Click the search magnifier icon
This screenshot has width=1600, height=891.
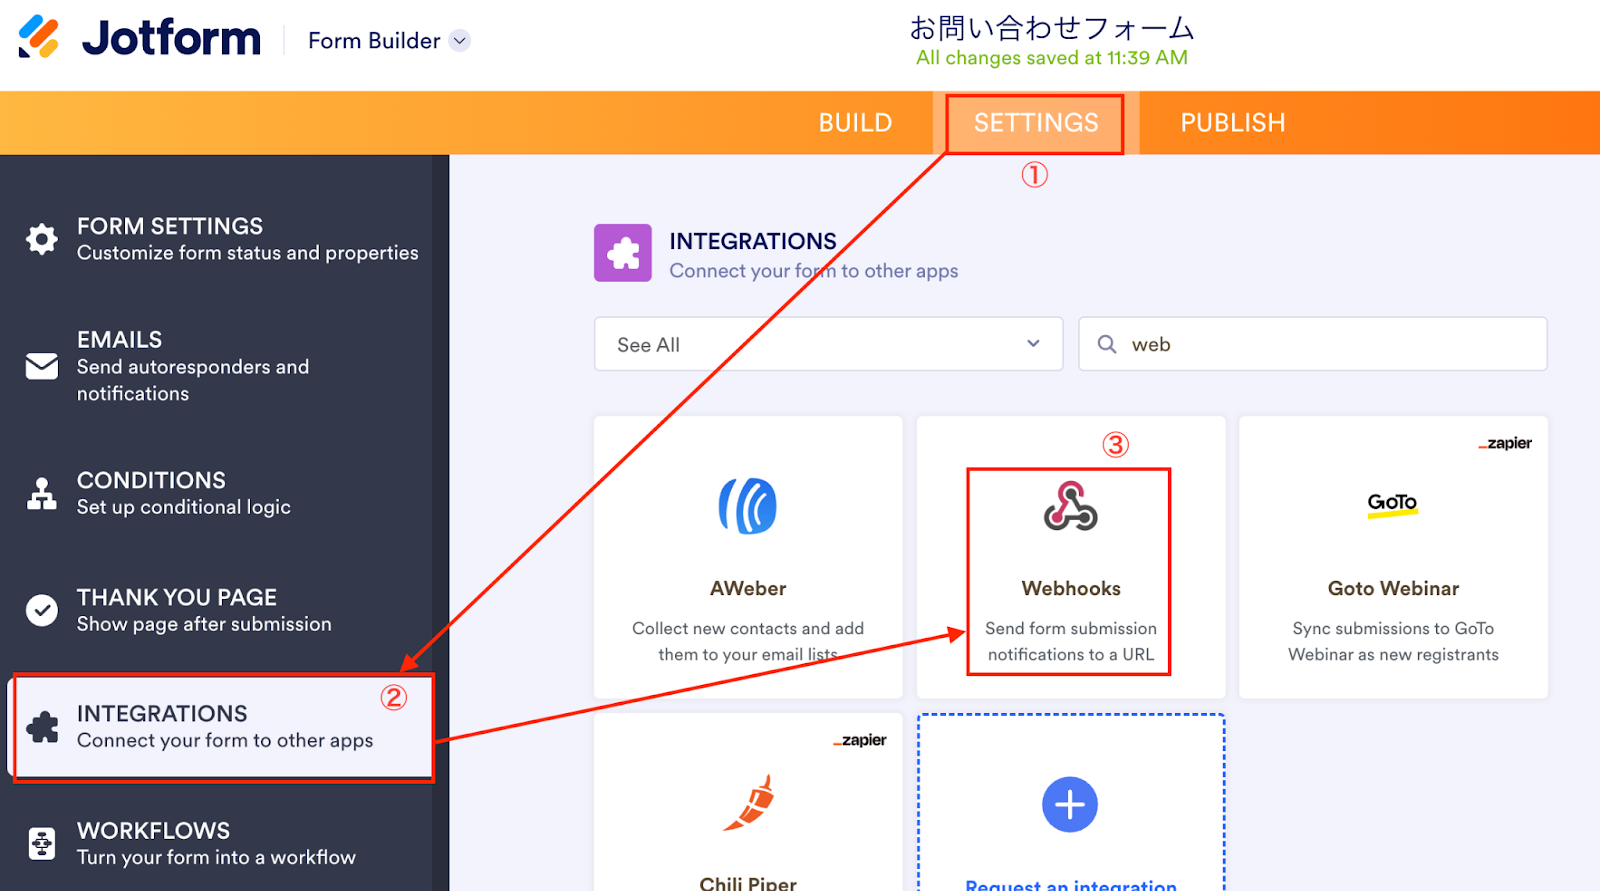point(1107,344)
